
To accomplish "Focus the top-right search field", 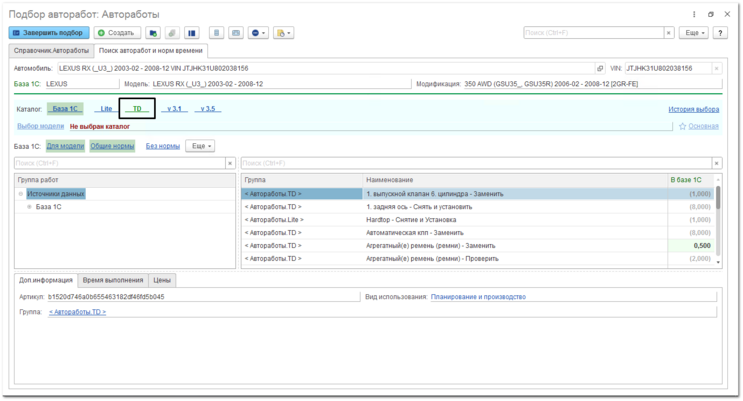I will click(593, 33).
